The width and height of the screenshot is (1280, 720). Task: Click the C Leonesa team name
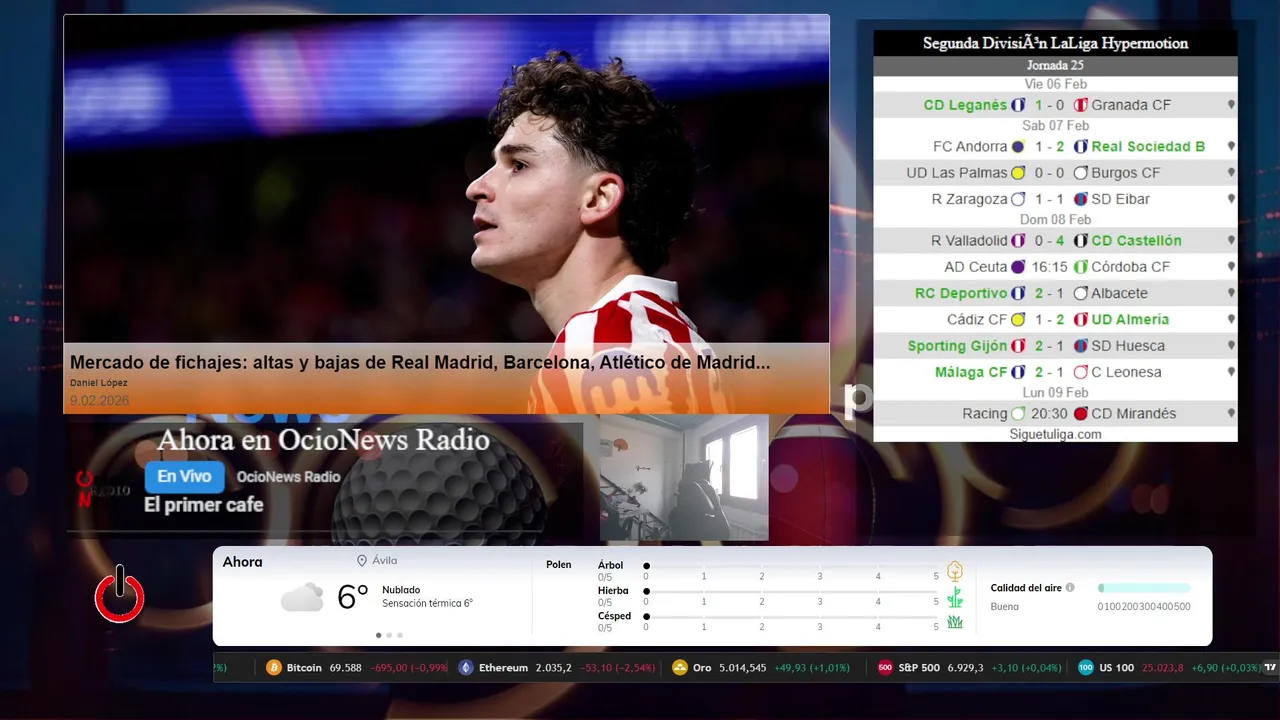(1127, 372)
